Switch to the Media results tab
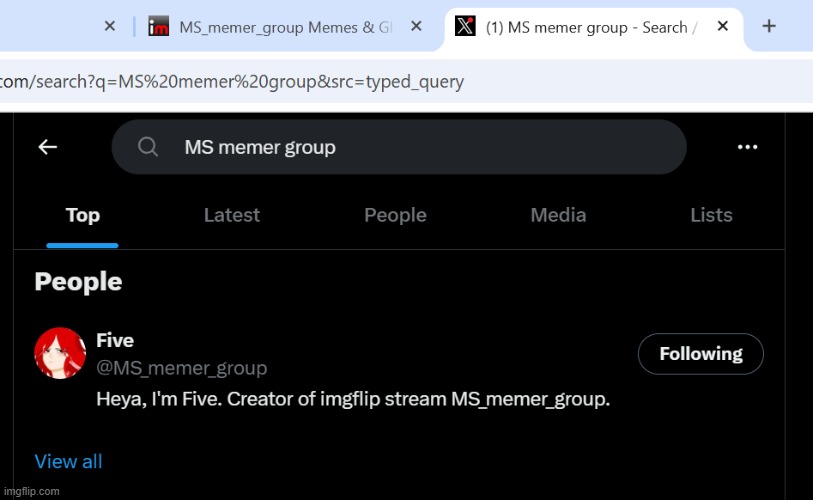Image resolution: width=813 pixels, height=500 pixels. pos(558,215)
